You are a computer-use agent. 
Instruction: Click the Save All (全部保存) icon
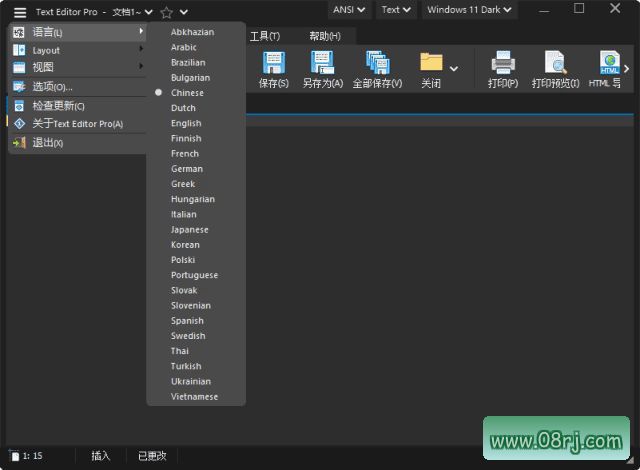(x=377, y=64)
